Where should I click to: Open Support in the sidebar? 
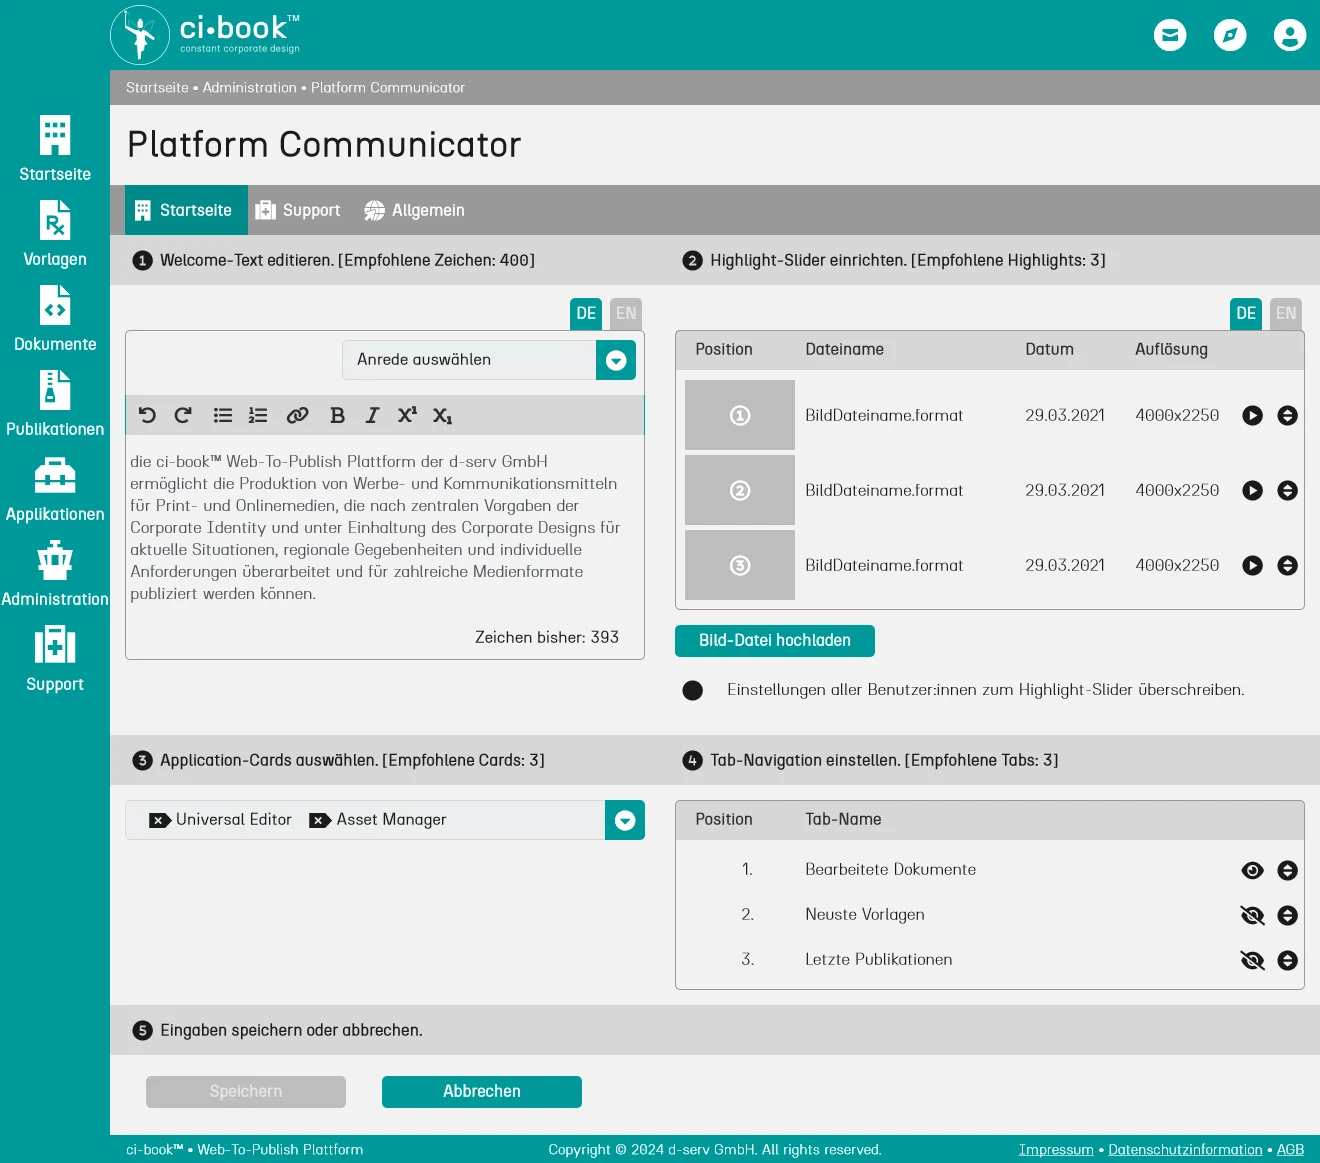[55, 659]
